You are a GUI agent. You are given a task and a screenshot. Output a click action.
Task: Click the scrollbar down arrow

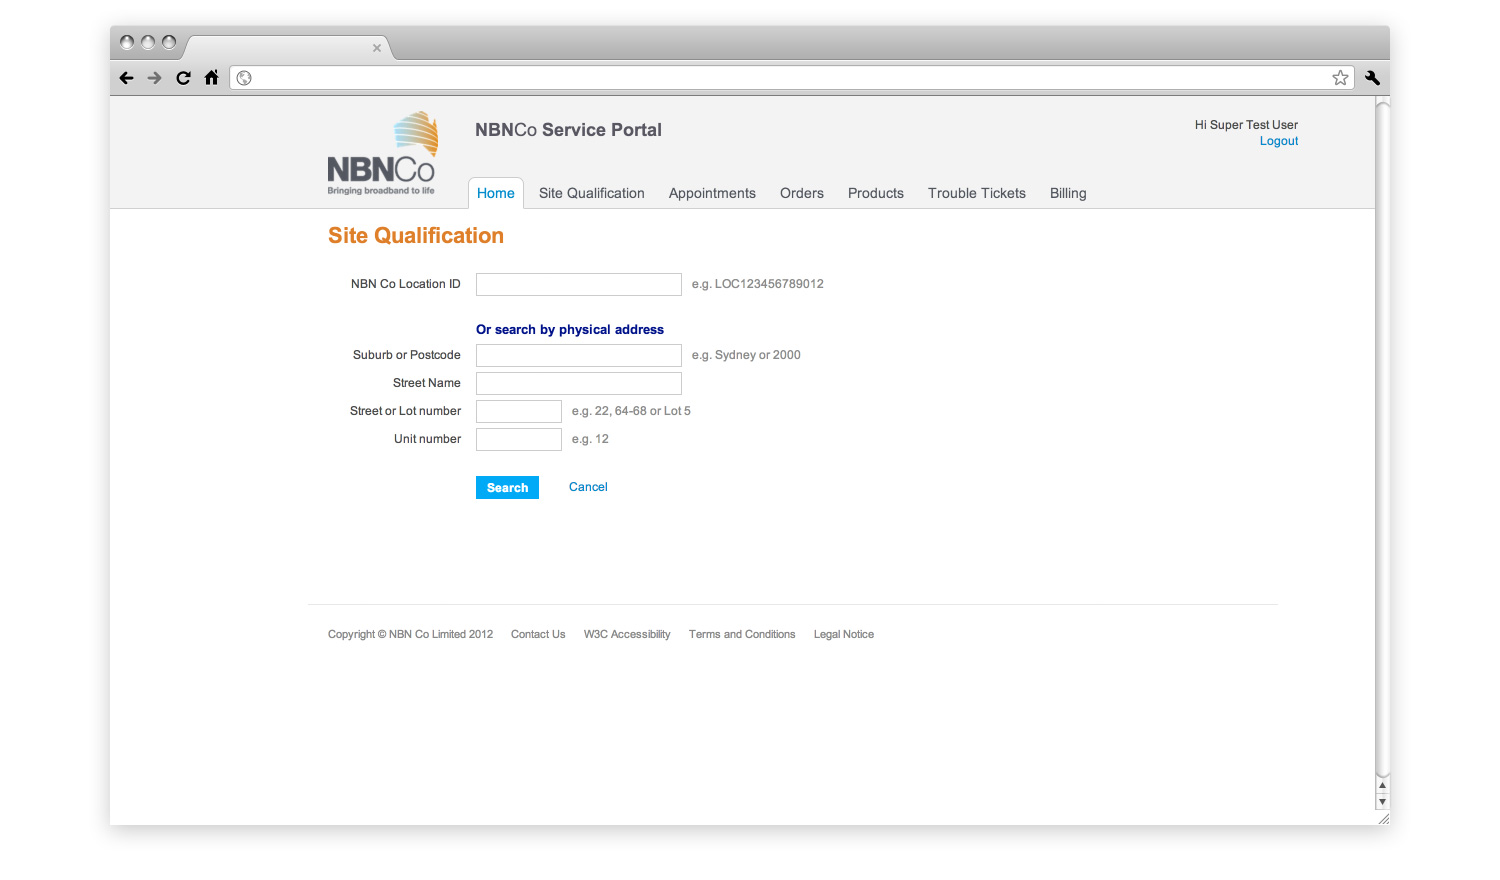[x=1382, y=802]
